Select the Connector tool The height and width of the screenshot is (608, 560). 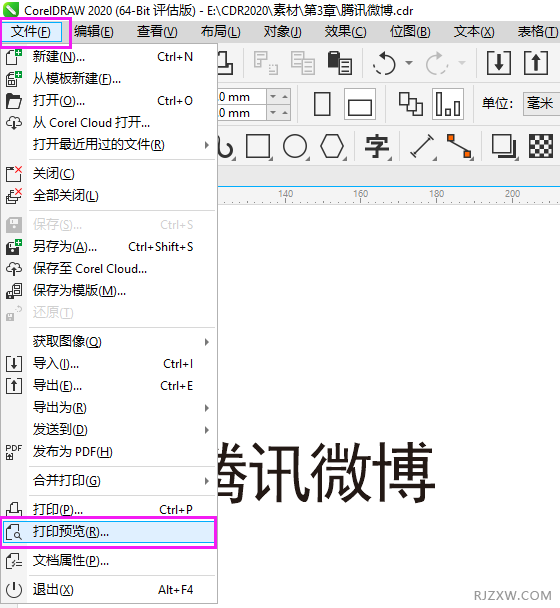tap(460, 147)
